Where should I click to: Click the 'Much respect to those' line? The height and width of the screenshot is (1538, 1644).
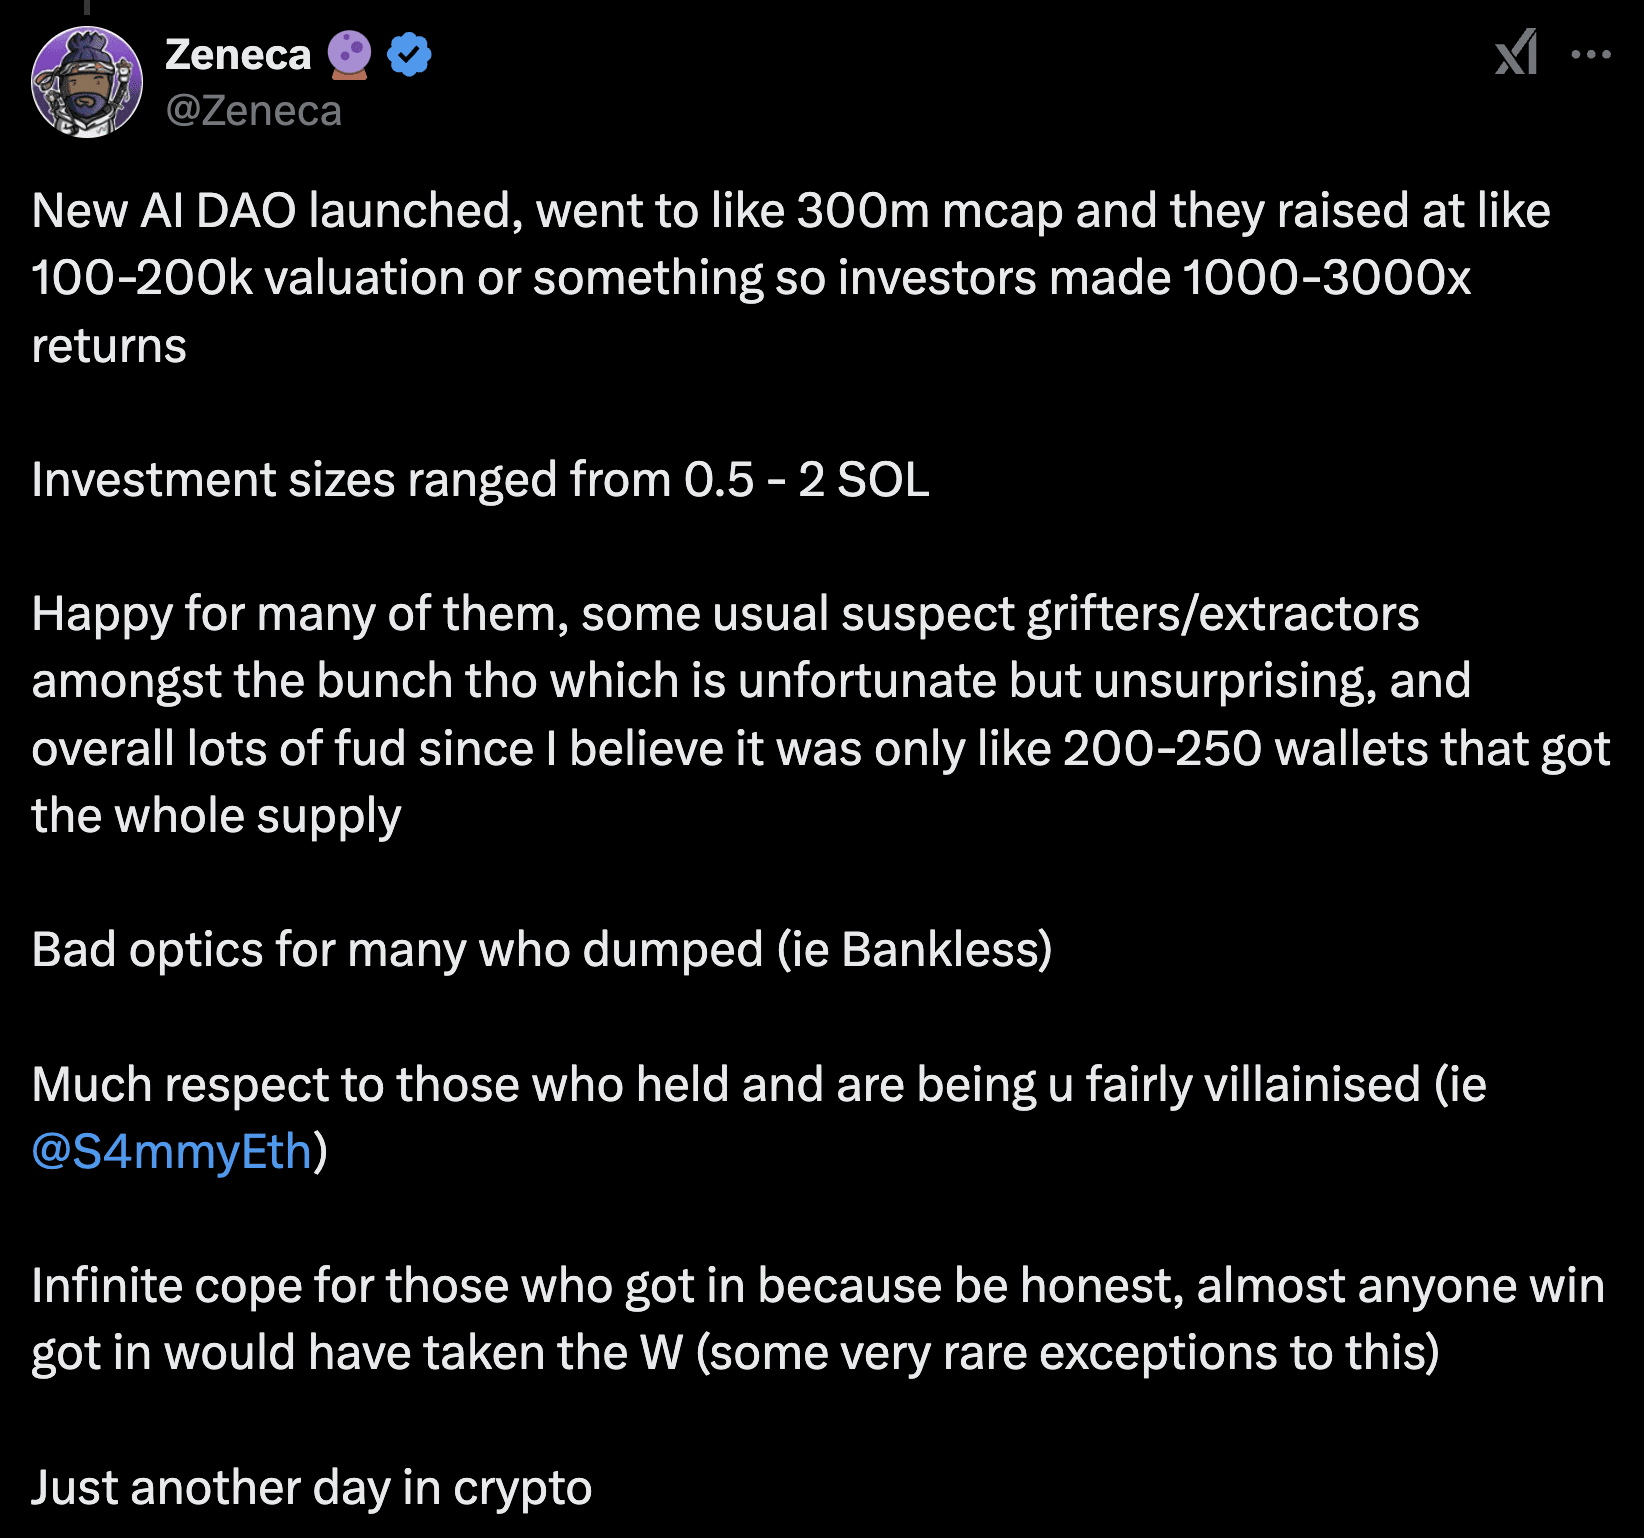point(758,1085)
